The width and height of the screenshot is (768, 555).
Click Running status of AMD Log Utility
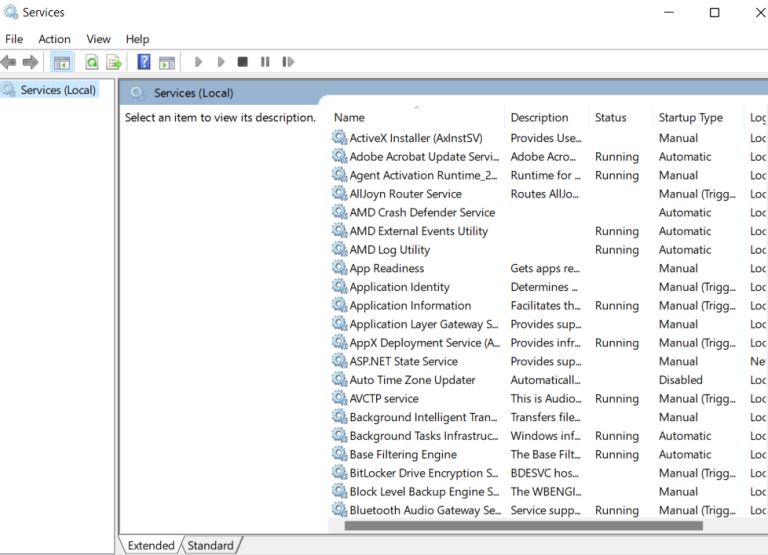pyautogui.click(x=617, y=250)
